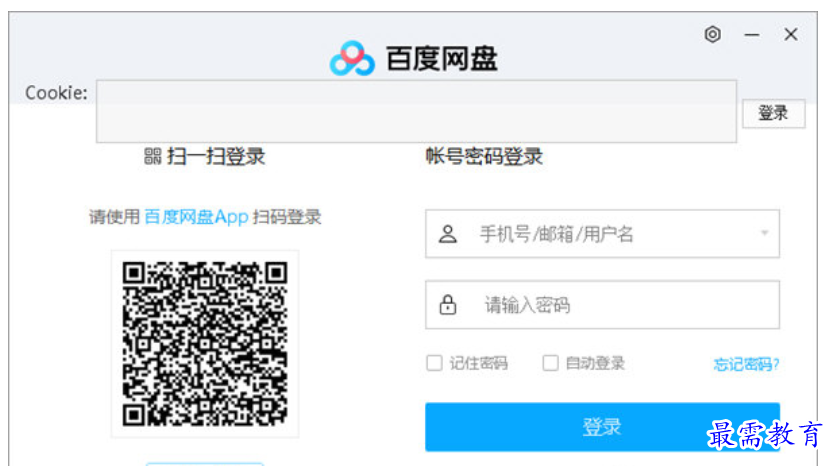Close the Baidu Netdisk login window
This screenshot has width=831, height=466.
791,34
